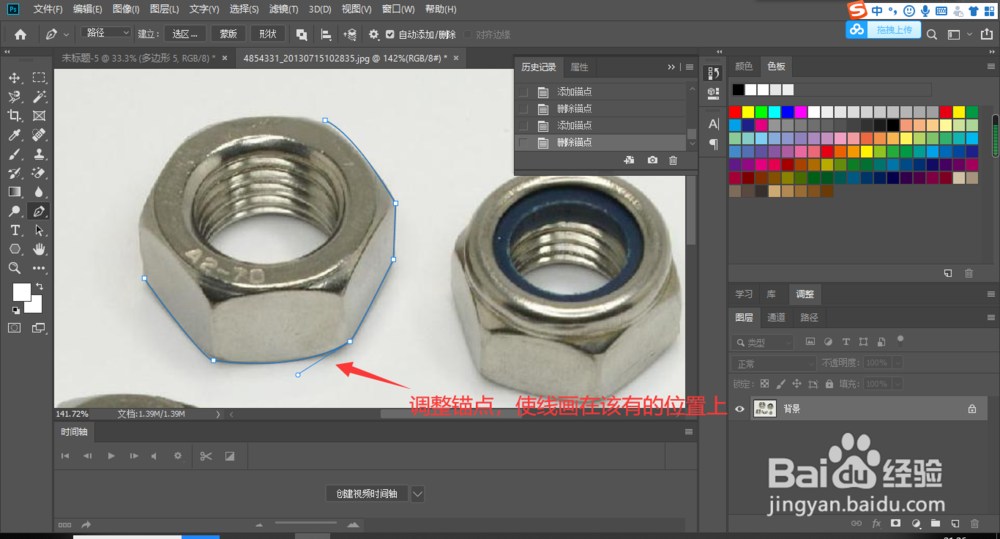Toggle lock all icon in Layers

click(x=829, y=384)
